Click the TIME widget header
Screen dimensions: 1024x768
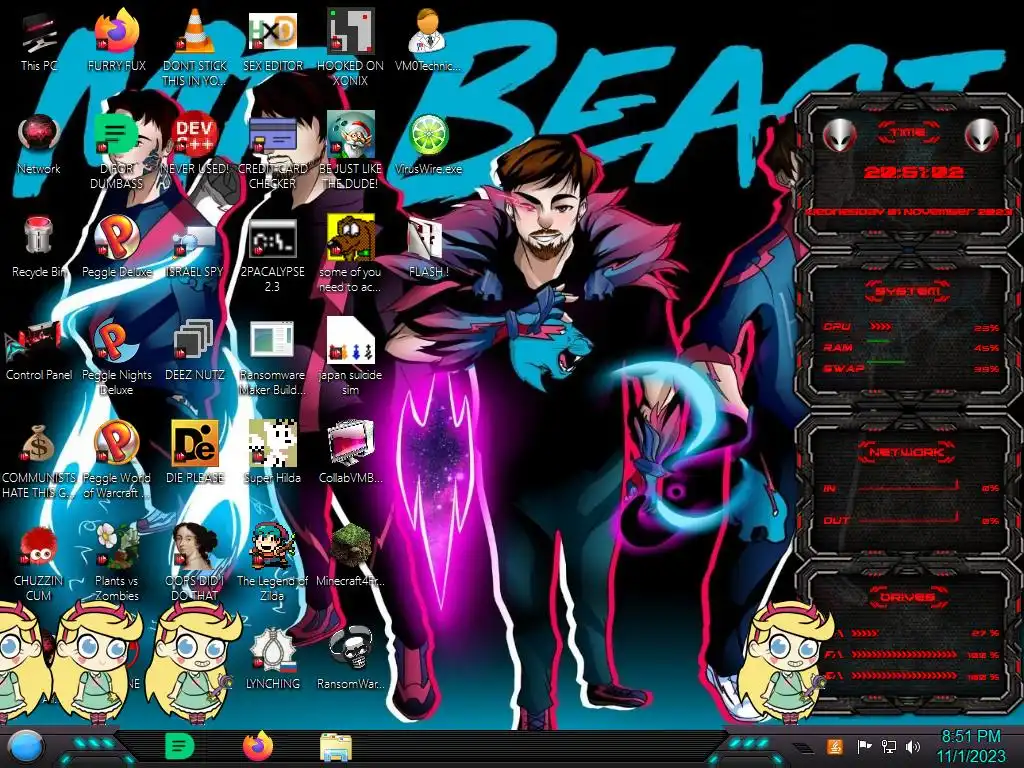908,133
